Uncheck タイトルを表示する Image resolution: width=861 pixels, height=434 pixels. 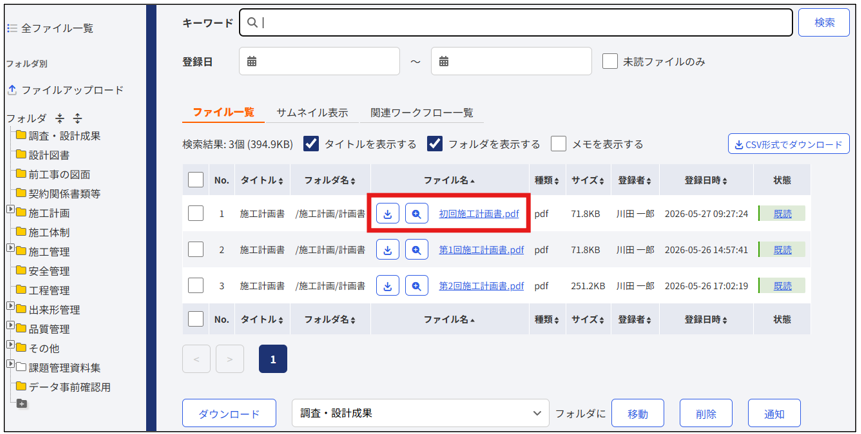[311, 144]
